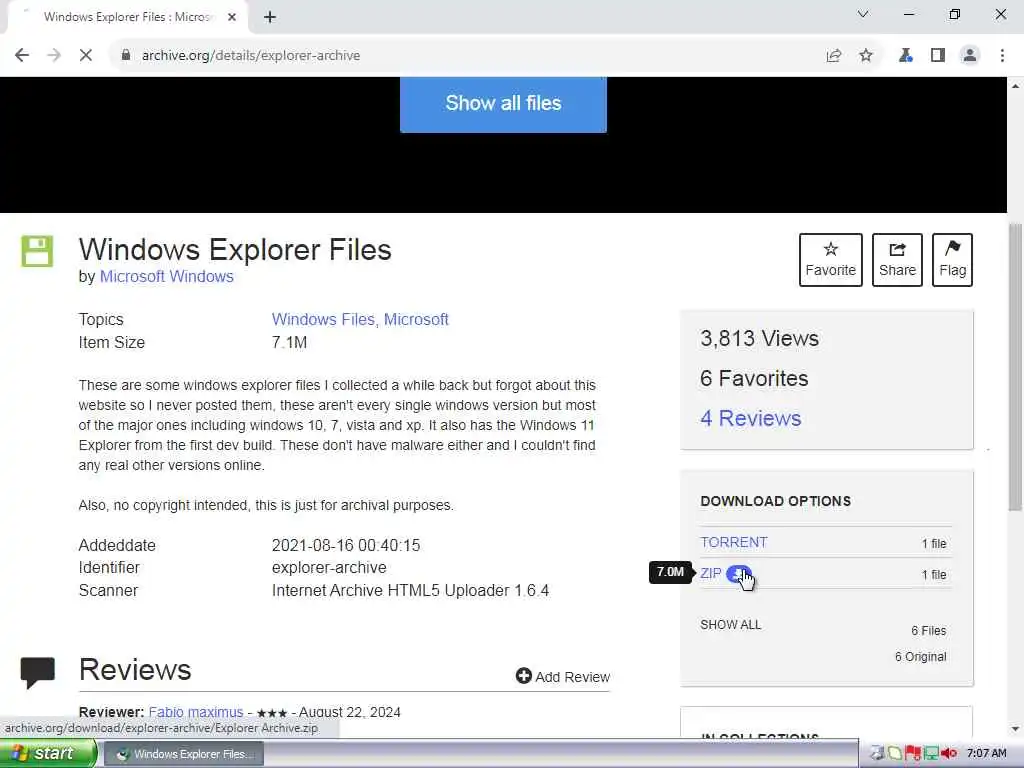
Task: Click the green floppy disk software icon
Action: [x=37, y=251]
